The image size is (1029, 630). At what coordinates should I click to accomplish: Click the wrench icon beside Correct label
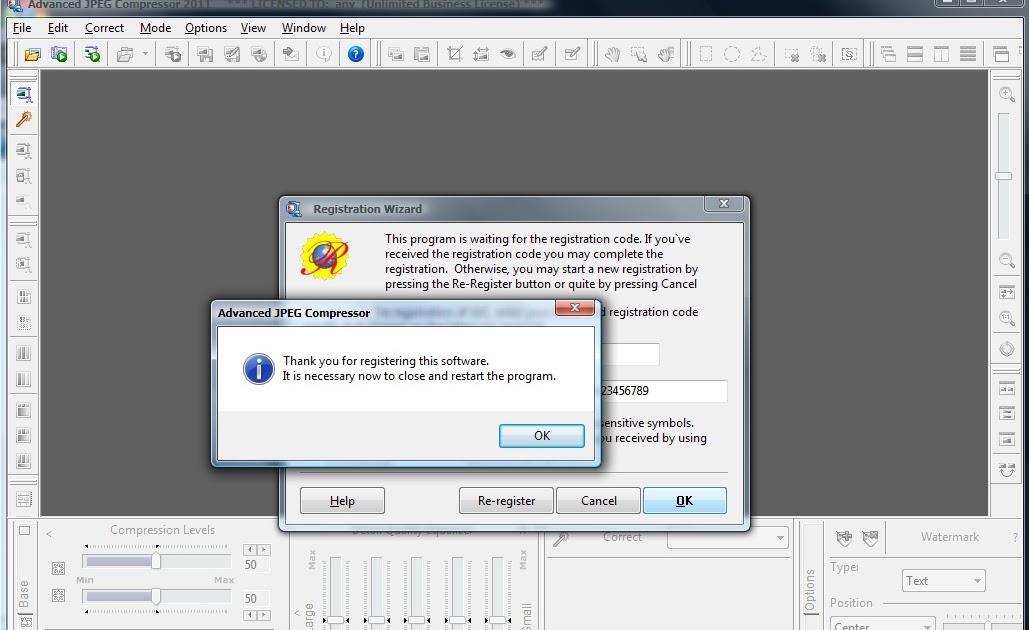click(x=560, y=539)
